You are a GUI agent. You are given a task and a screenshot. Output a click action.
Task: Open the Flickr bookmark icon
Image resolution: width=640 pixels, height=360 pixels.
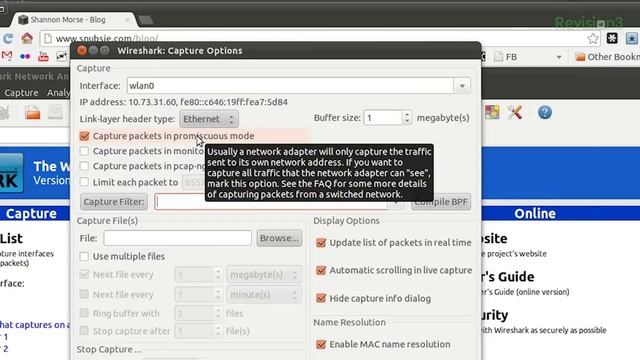point(25,56)
